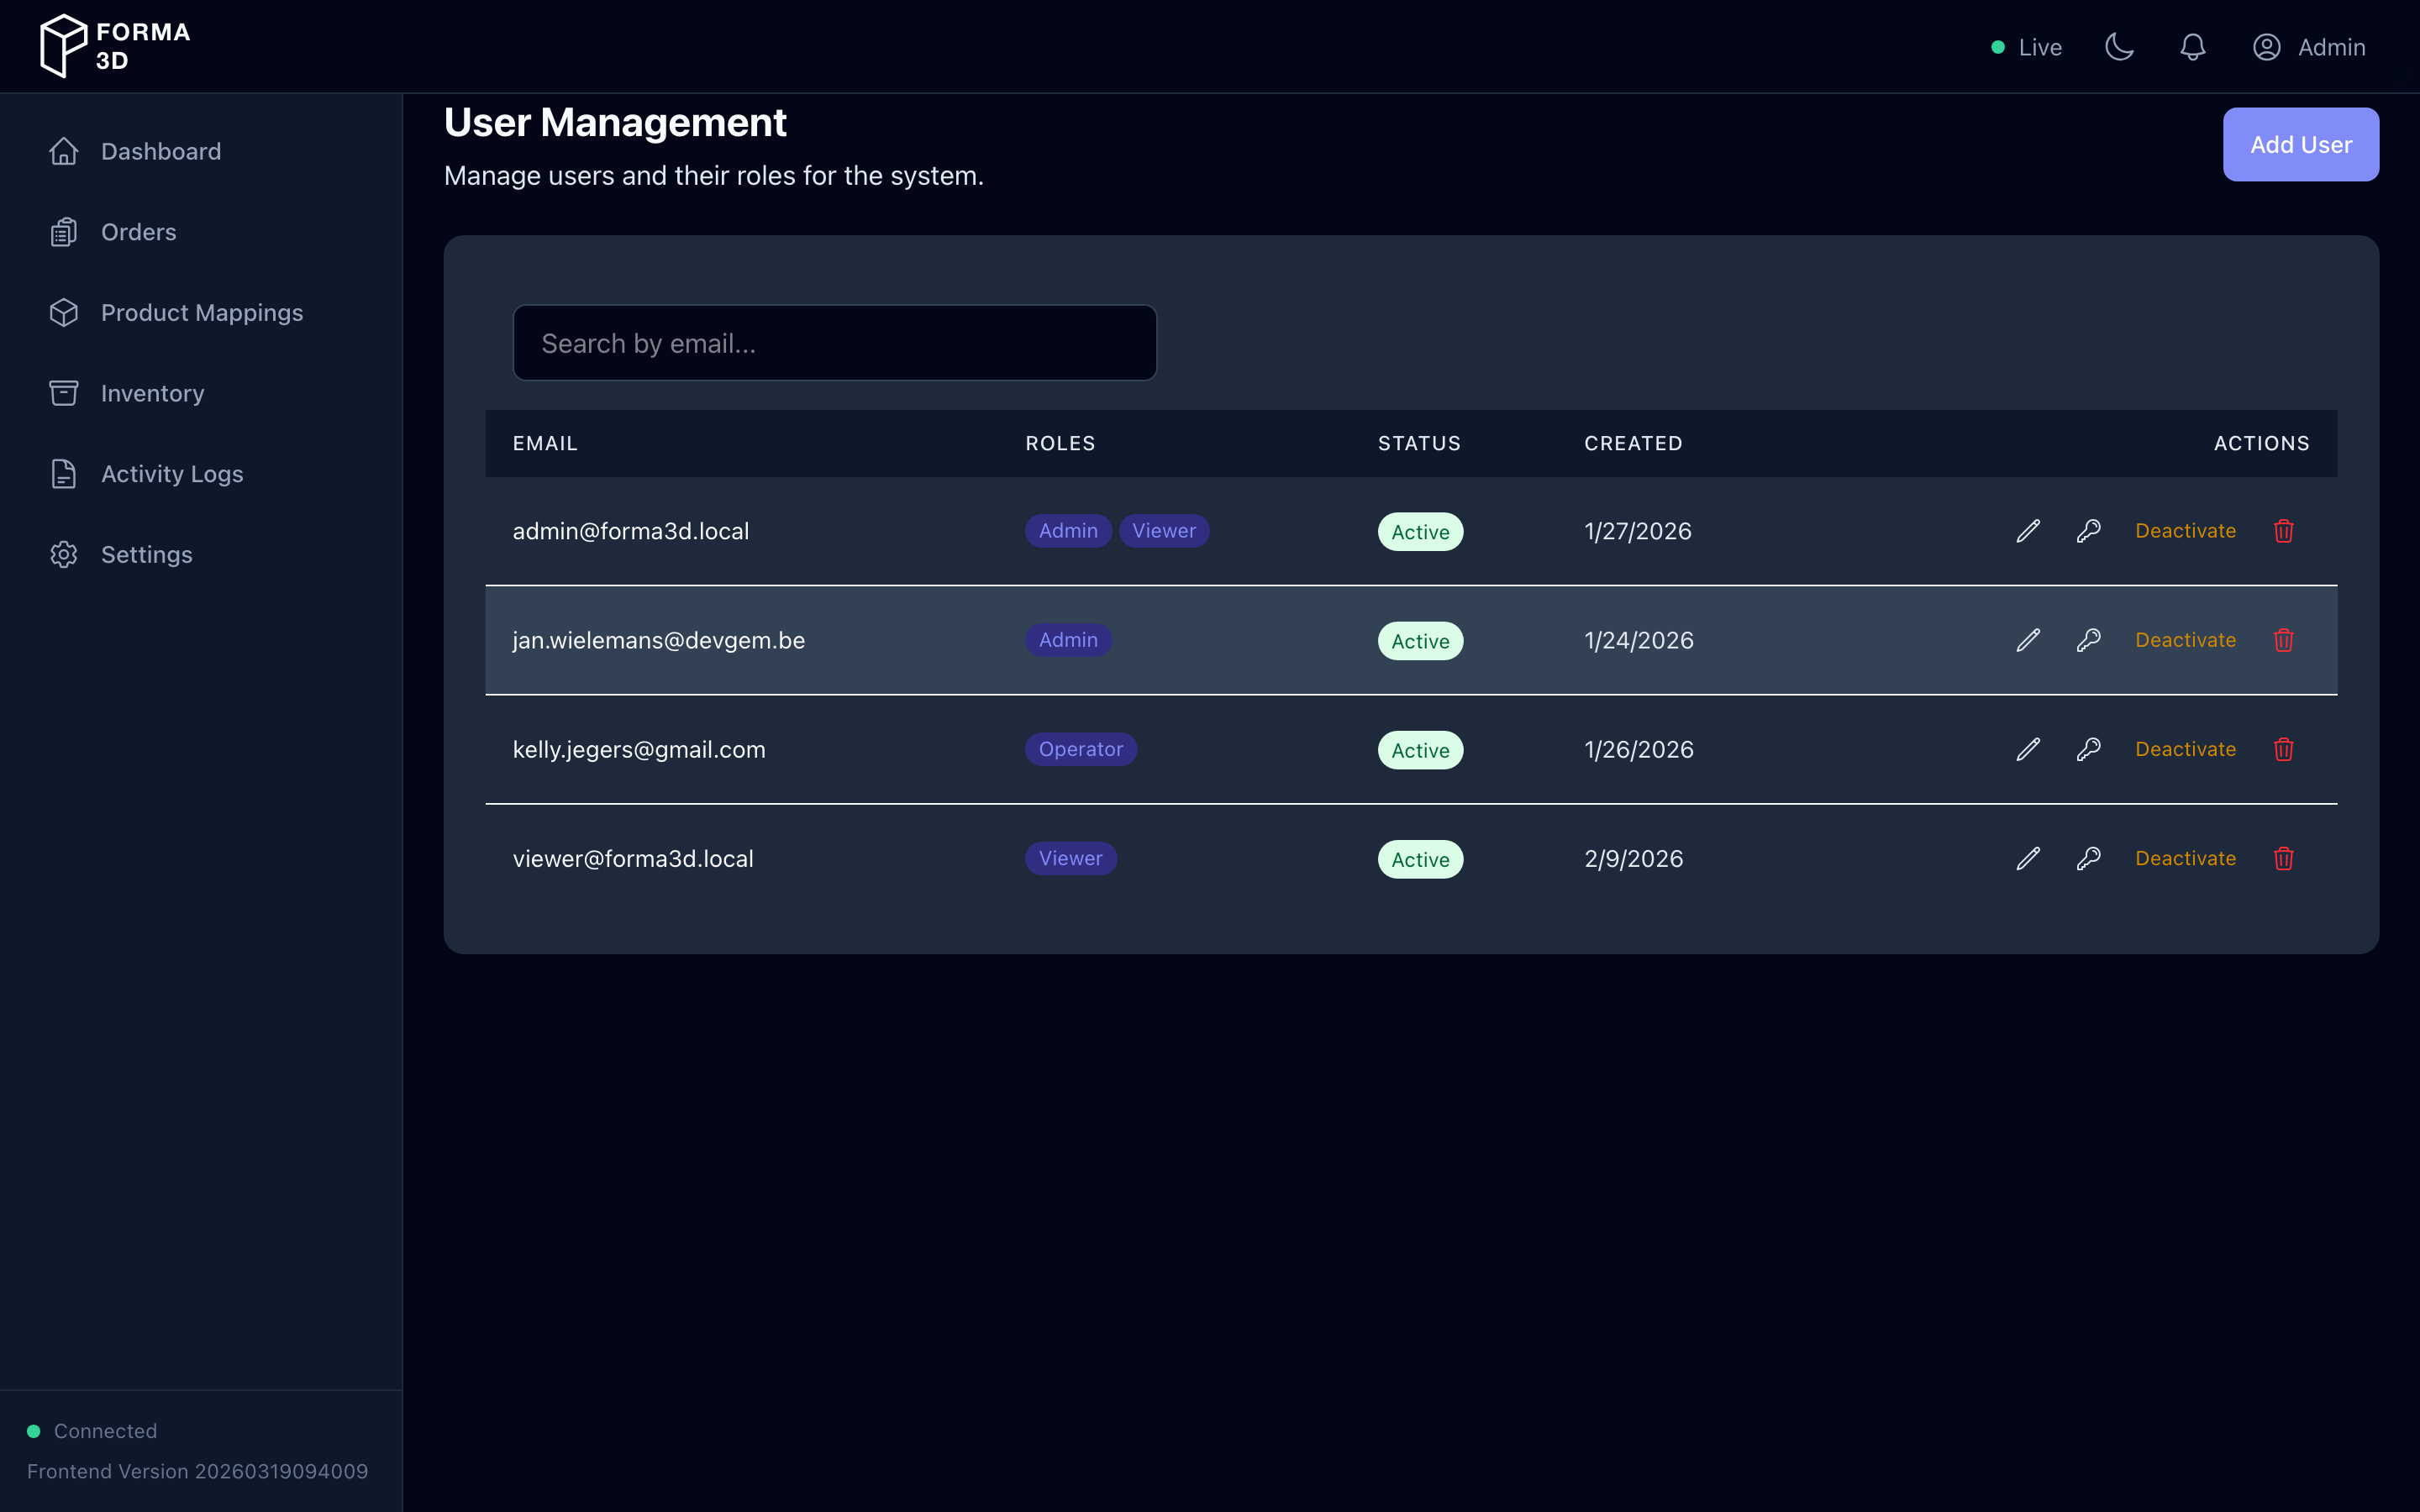Image resolution: width=2420 pixels, height=1512 pixels.
Task: Edit admin@forma3d.local with the pencil icon
Action: coord(2027,531)
